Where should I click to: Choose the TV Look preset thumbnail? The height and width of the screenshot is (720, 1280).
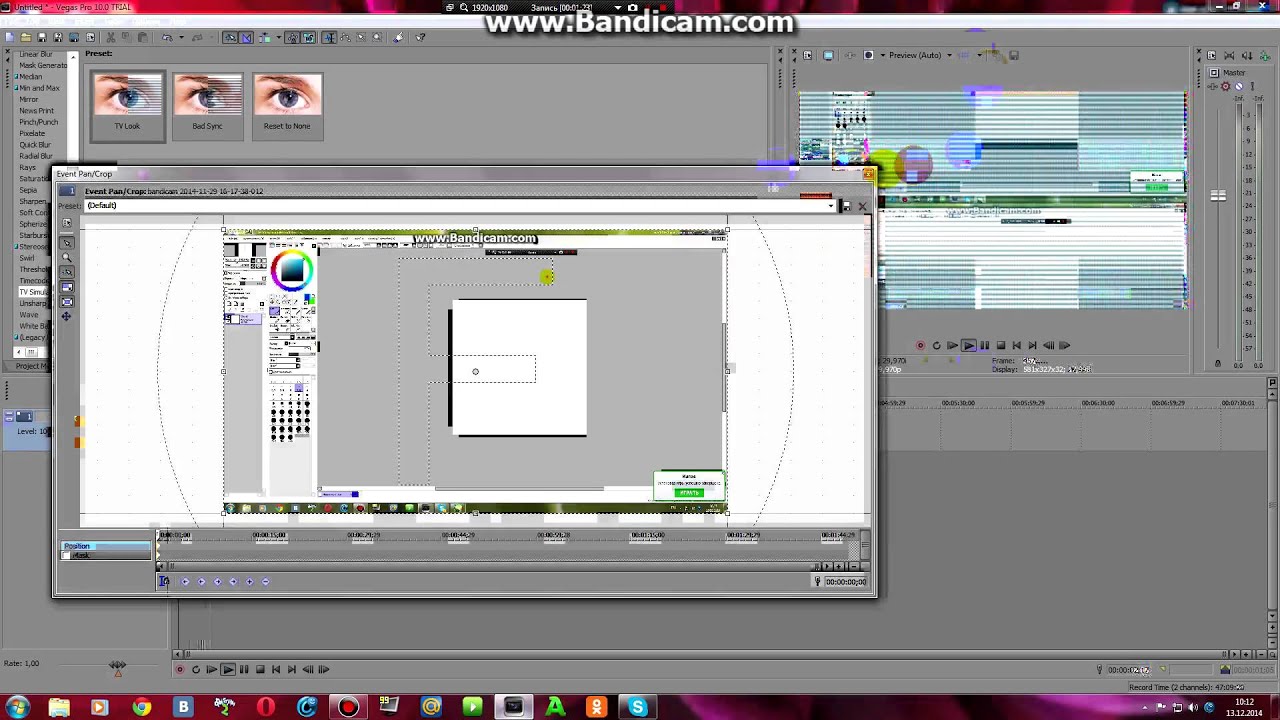(127, 104)
